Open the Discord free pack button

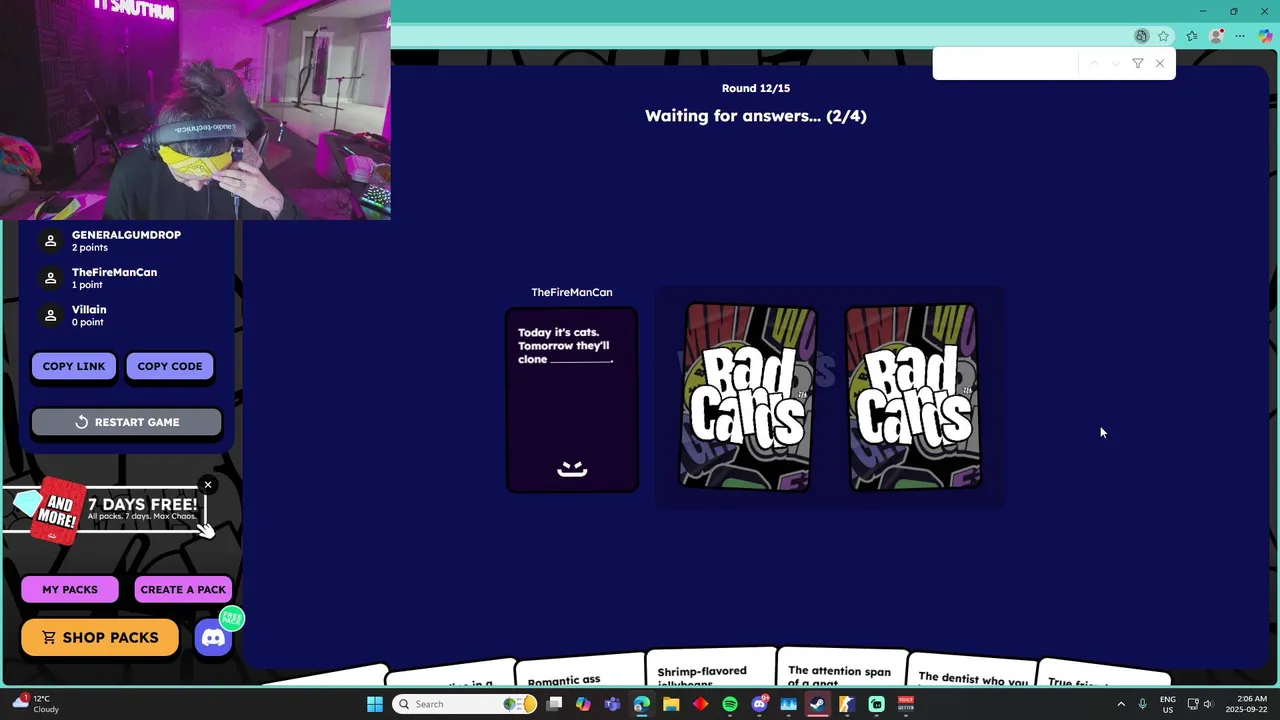214,637
